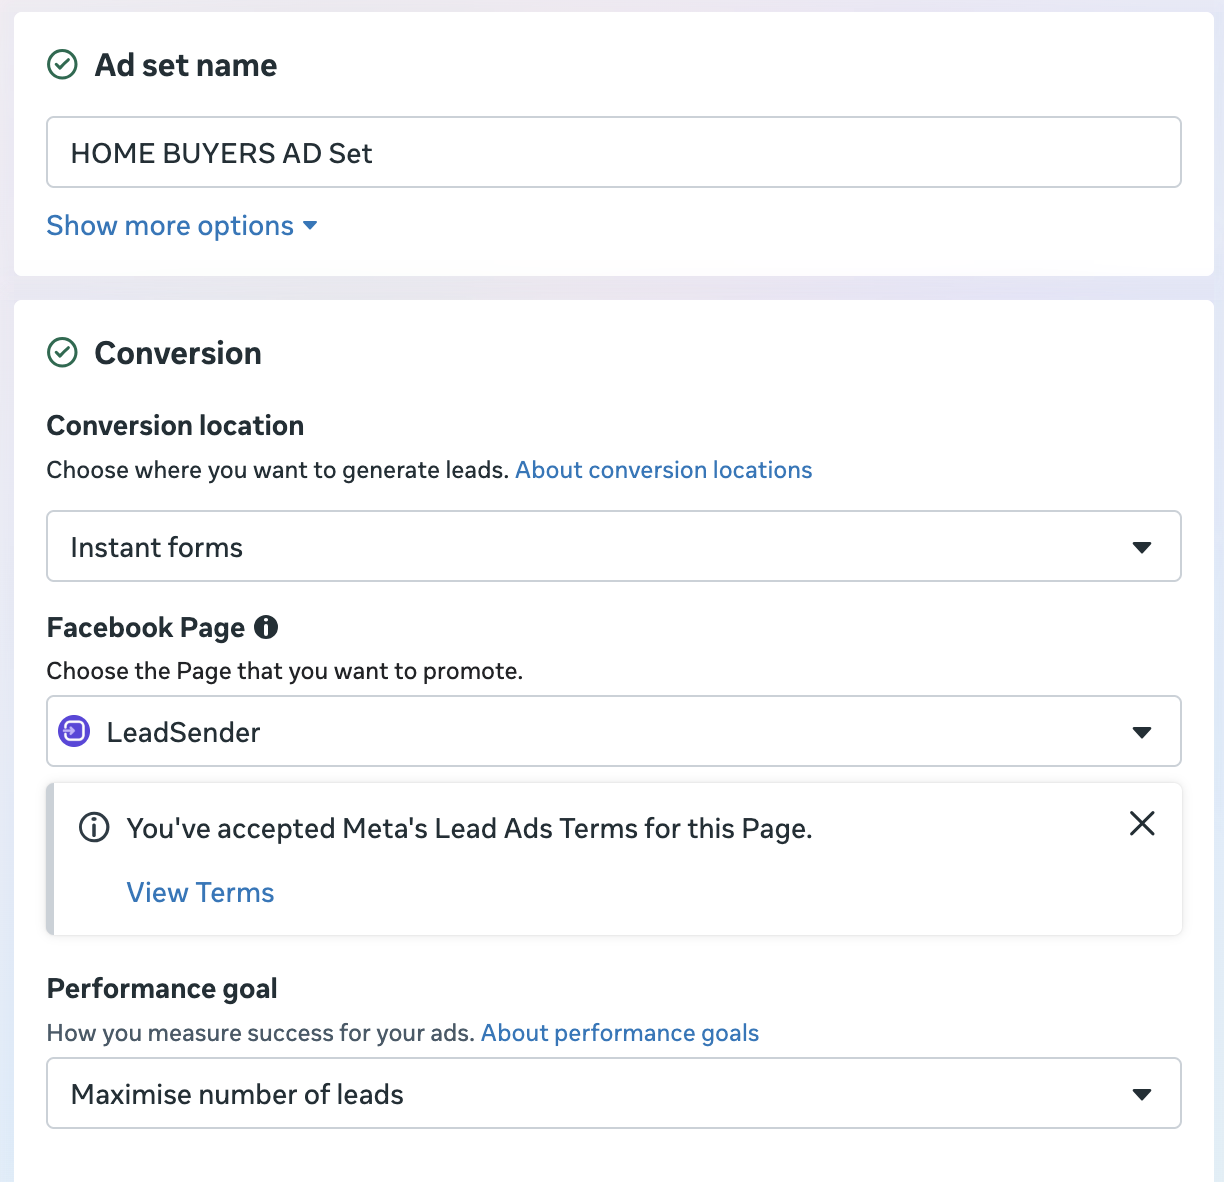
Task: Click the View Terms link
Action: coord(200,892)
